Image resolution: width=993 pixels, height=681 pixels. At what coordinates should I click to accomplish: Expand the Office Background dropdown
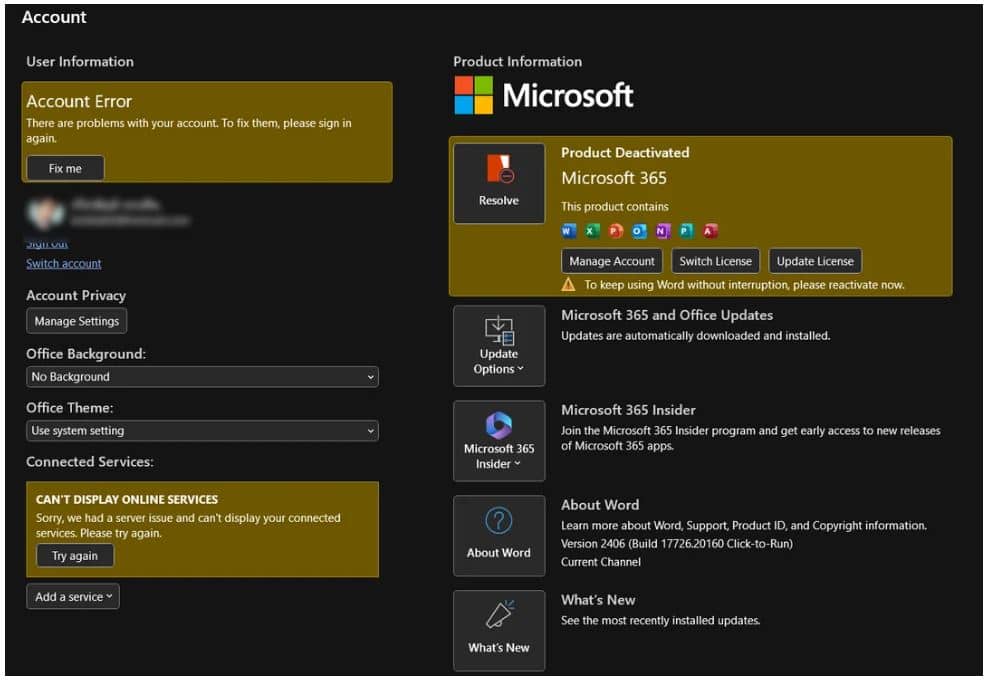coord(203,378)
